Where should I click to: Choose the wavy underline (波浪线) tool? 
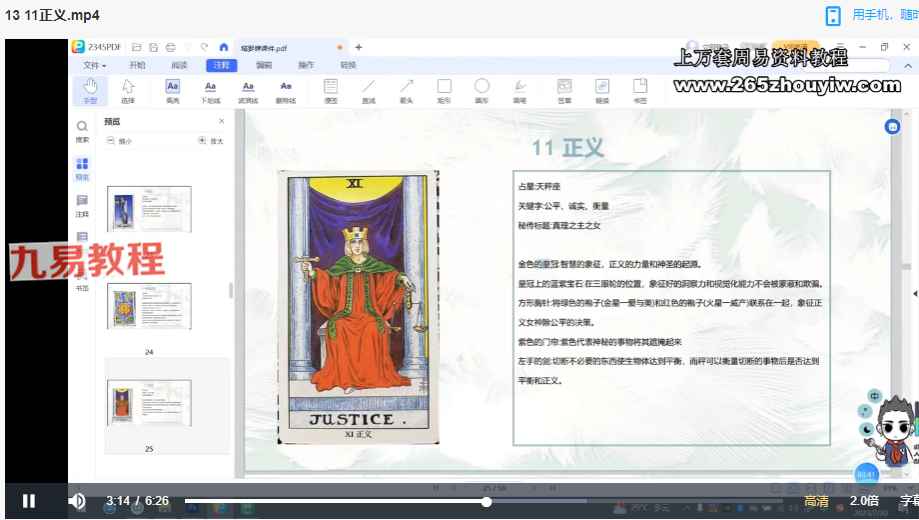coord(248,91)
